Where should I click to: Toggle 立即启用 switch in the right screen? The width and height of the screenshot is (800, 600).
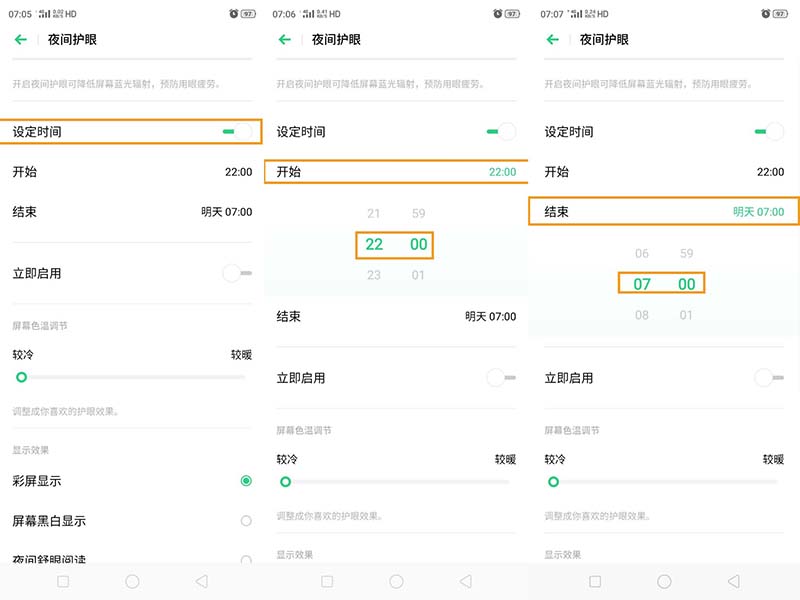click(x=769, y=378)
